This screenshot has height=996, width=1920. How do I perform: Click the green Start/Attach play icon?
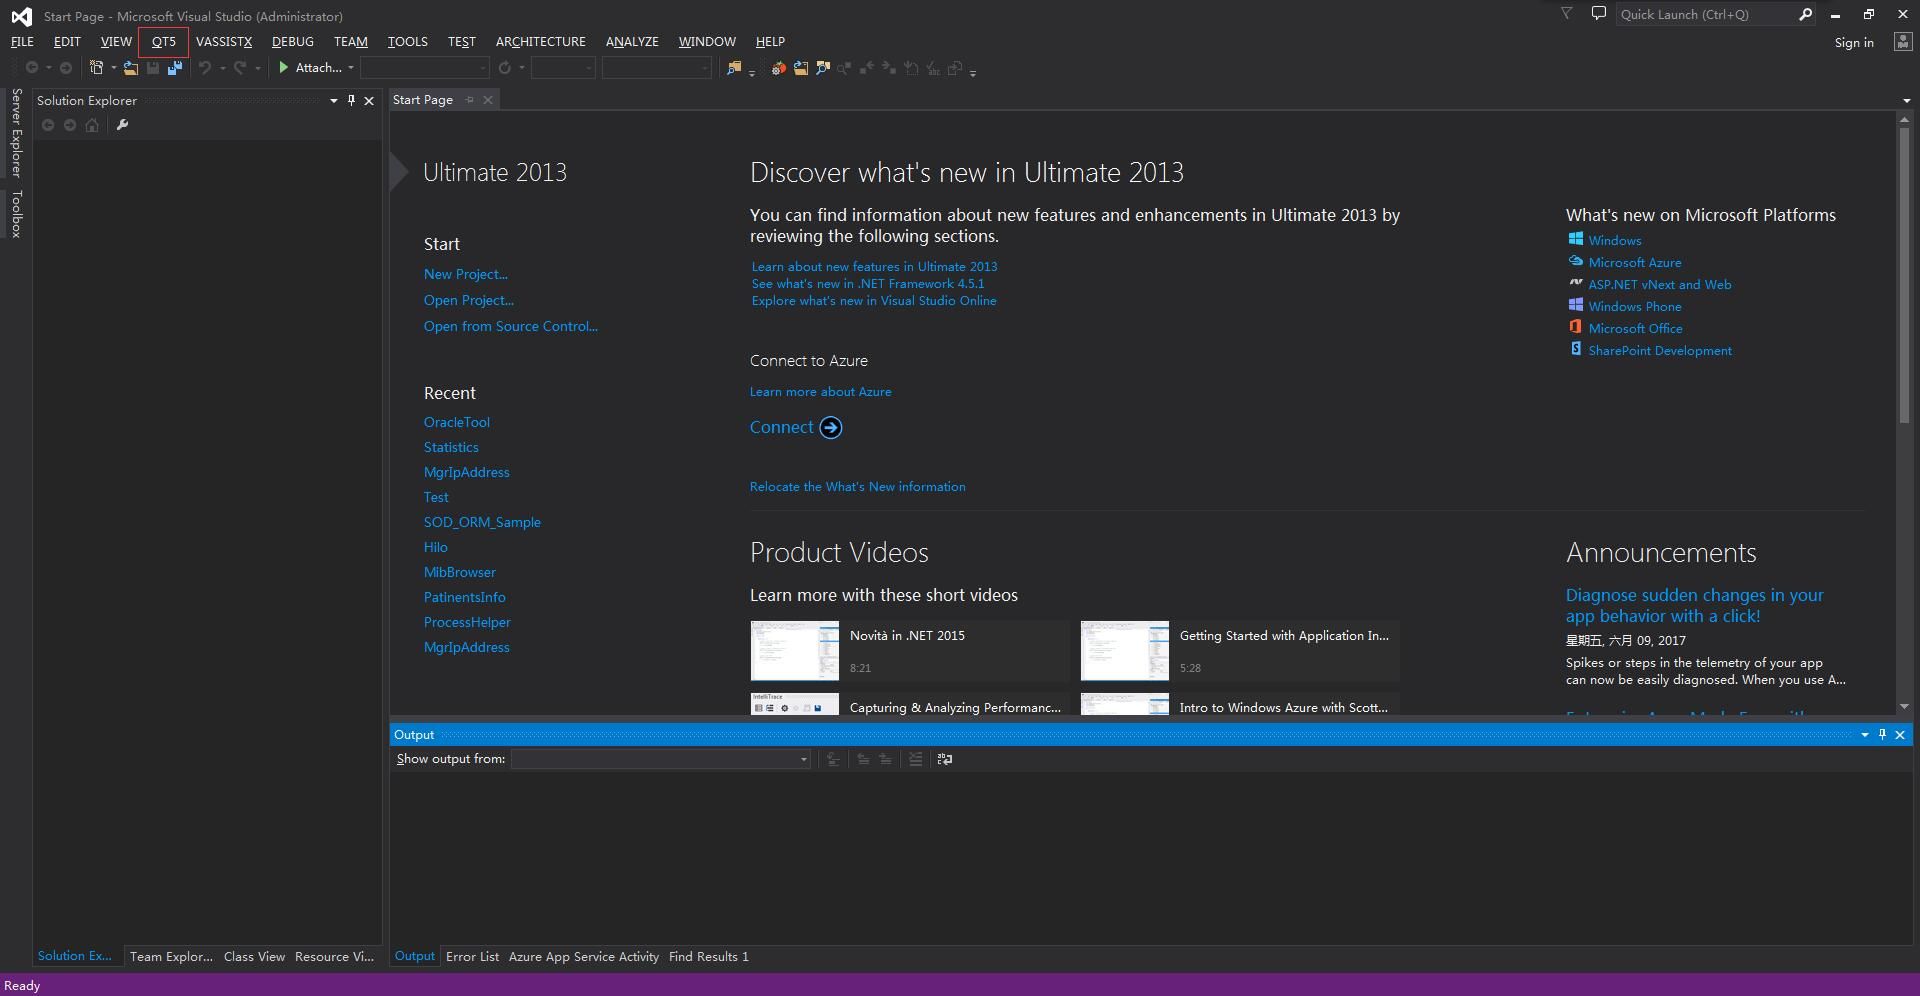click(x=284, y=68)
